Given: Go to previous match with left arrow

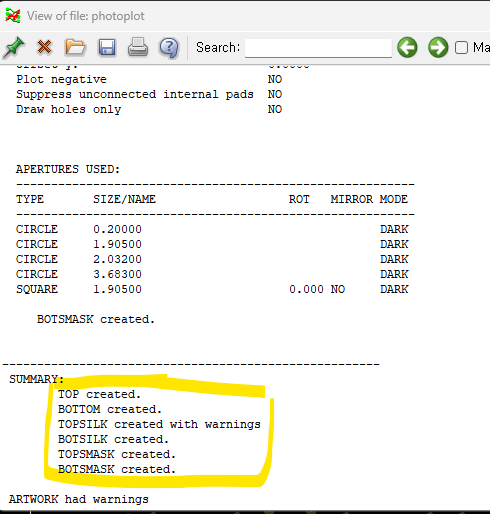Looking at the screenshot, I should (x=407, y=47).
